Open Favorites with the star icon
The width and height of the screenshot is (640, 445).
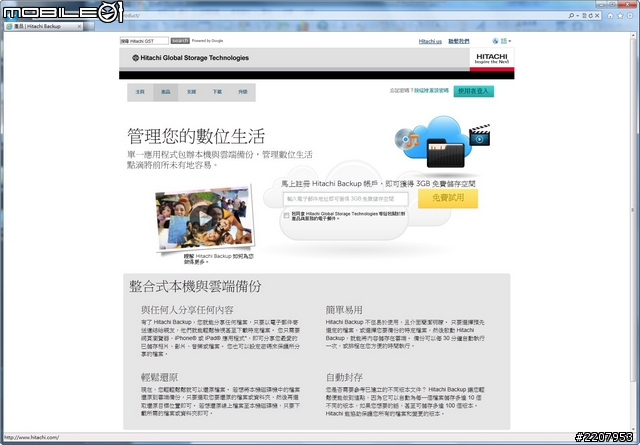(x=620, y=16)
